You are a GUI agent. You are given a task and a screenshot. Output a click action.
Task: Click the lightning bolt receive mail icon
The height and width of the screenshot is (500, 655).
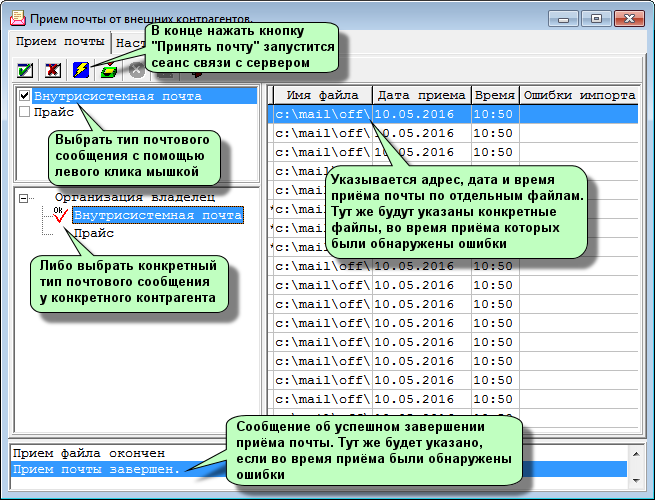pos(80,71)
